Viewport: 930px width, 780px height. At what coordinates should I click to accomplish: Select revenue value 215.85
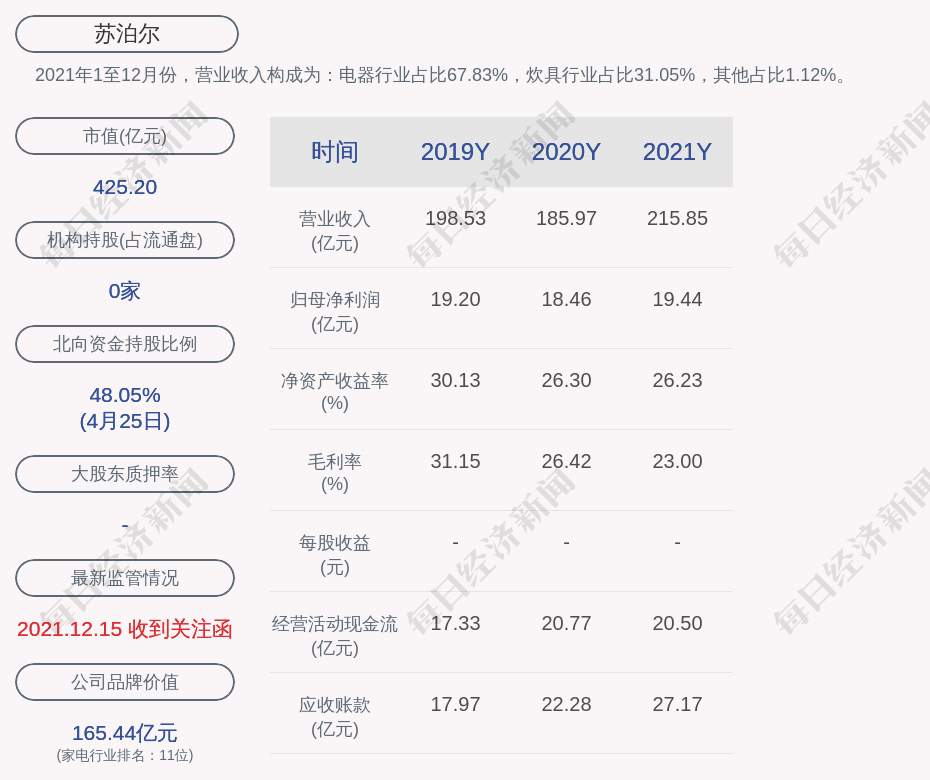click(677, 218)
